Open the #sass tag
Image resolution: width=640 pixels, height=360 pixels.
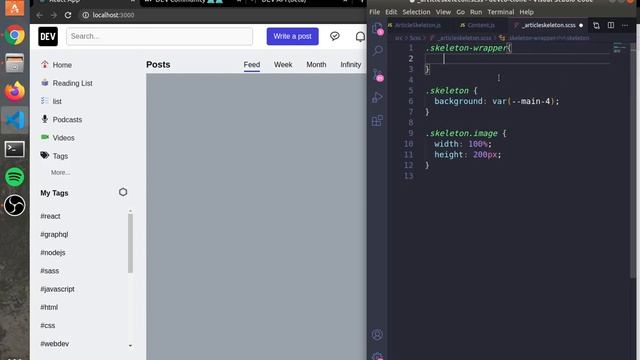point(50,271)
